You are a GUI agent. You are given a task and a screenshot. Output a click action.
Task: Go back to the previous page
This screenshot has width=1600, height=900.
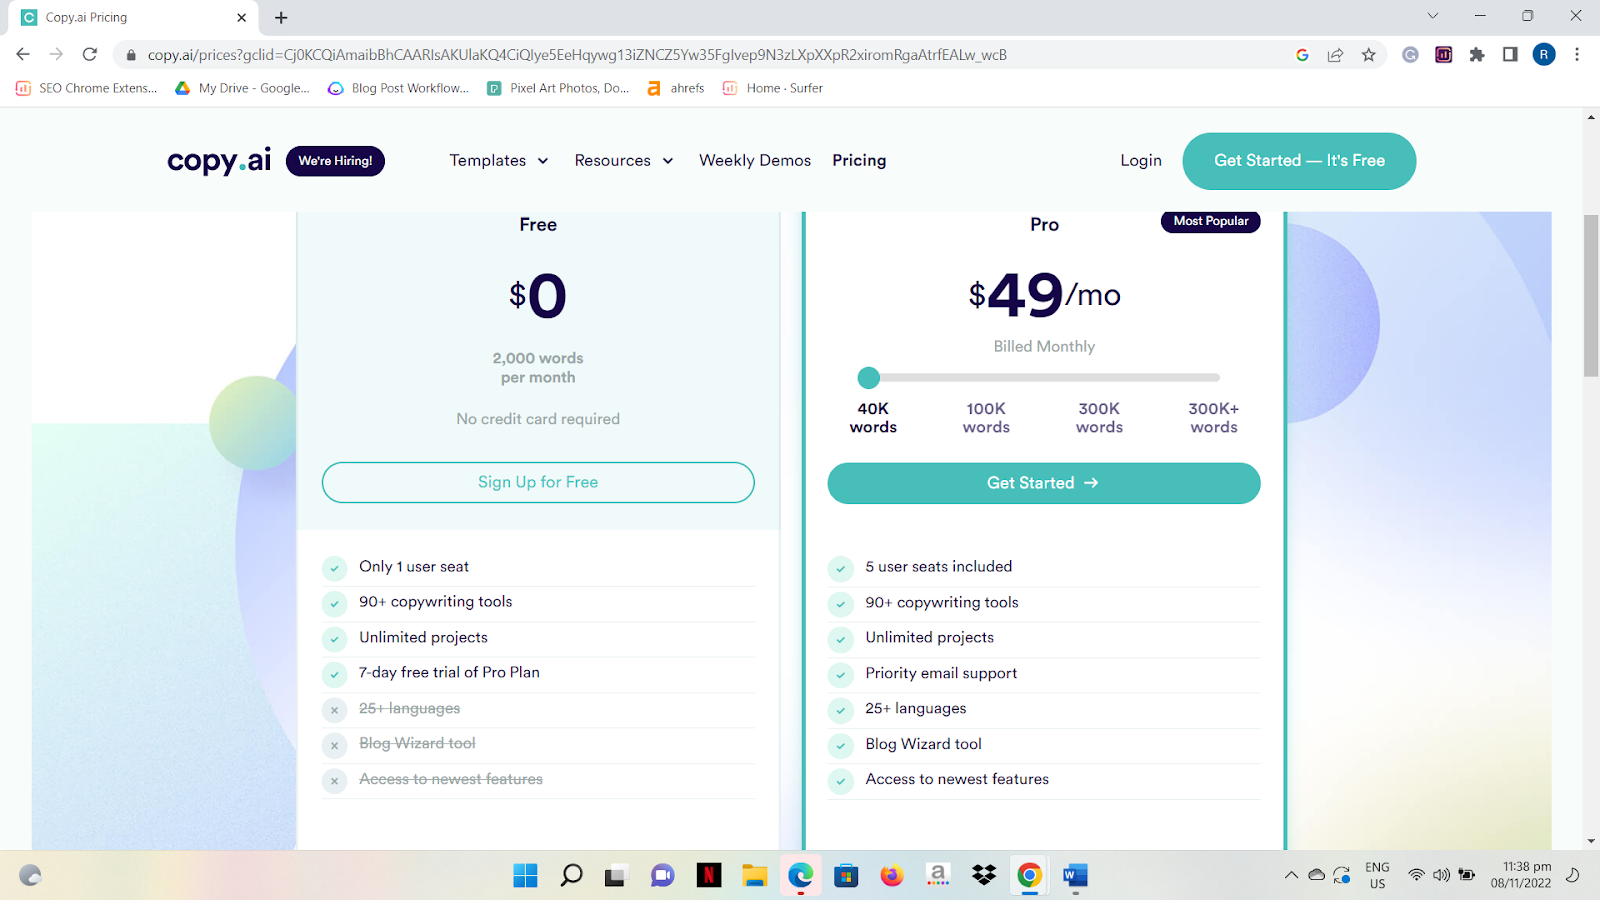pyautogui.click(x=23, y=55)
